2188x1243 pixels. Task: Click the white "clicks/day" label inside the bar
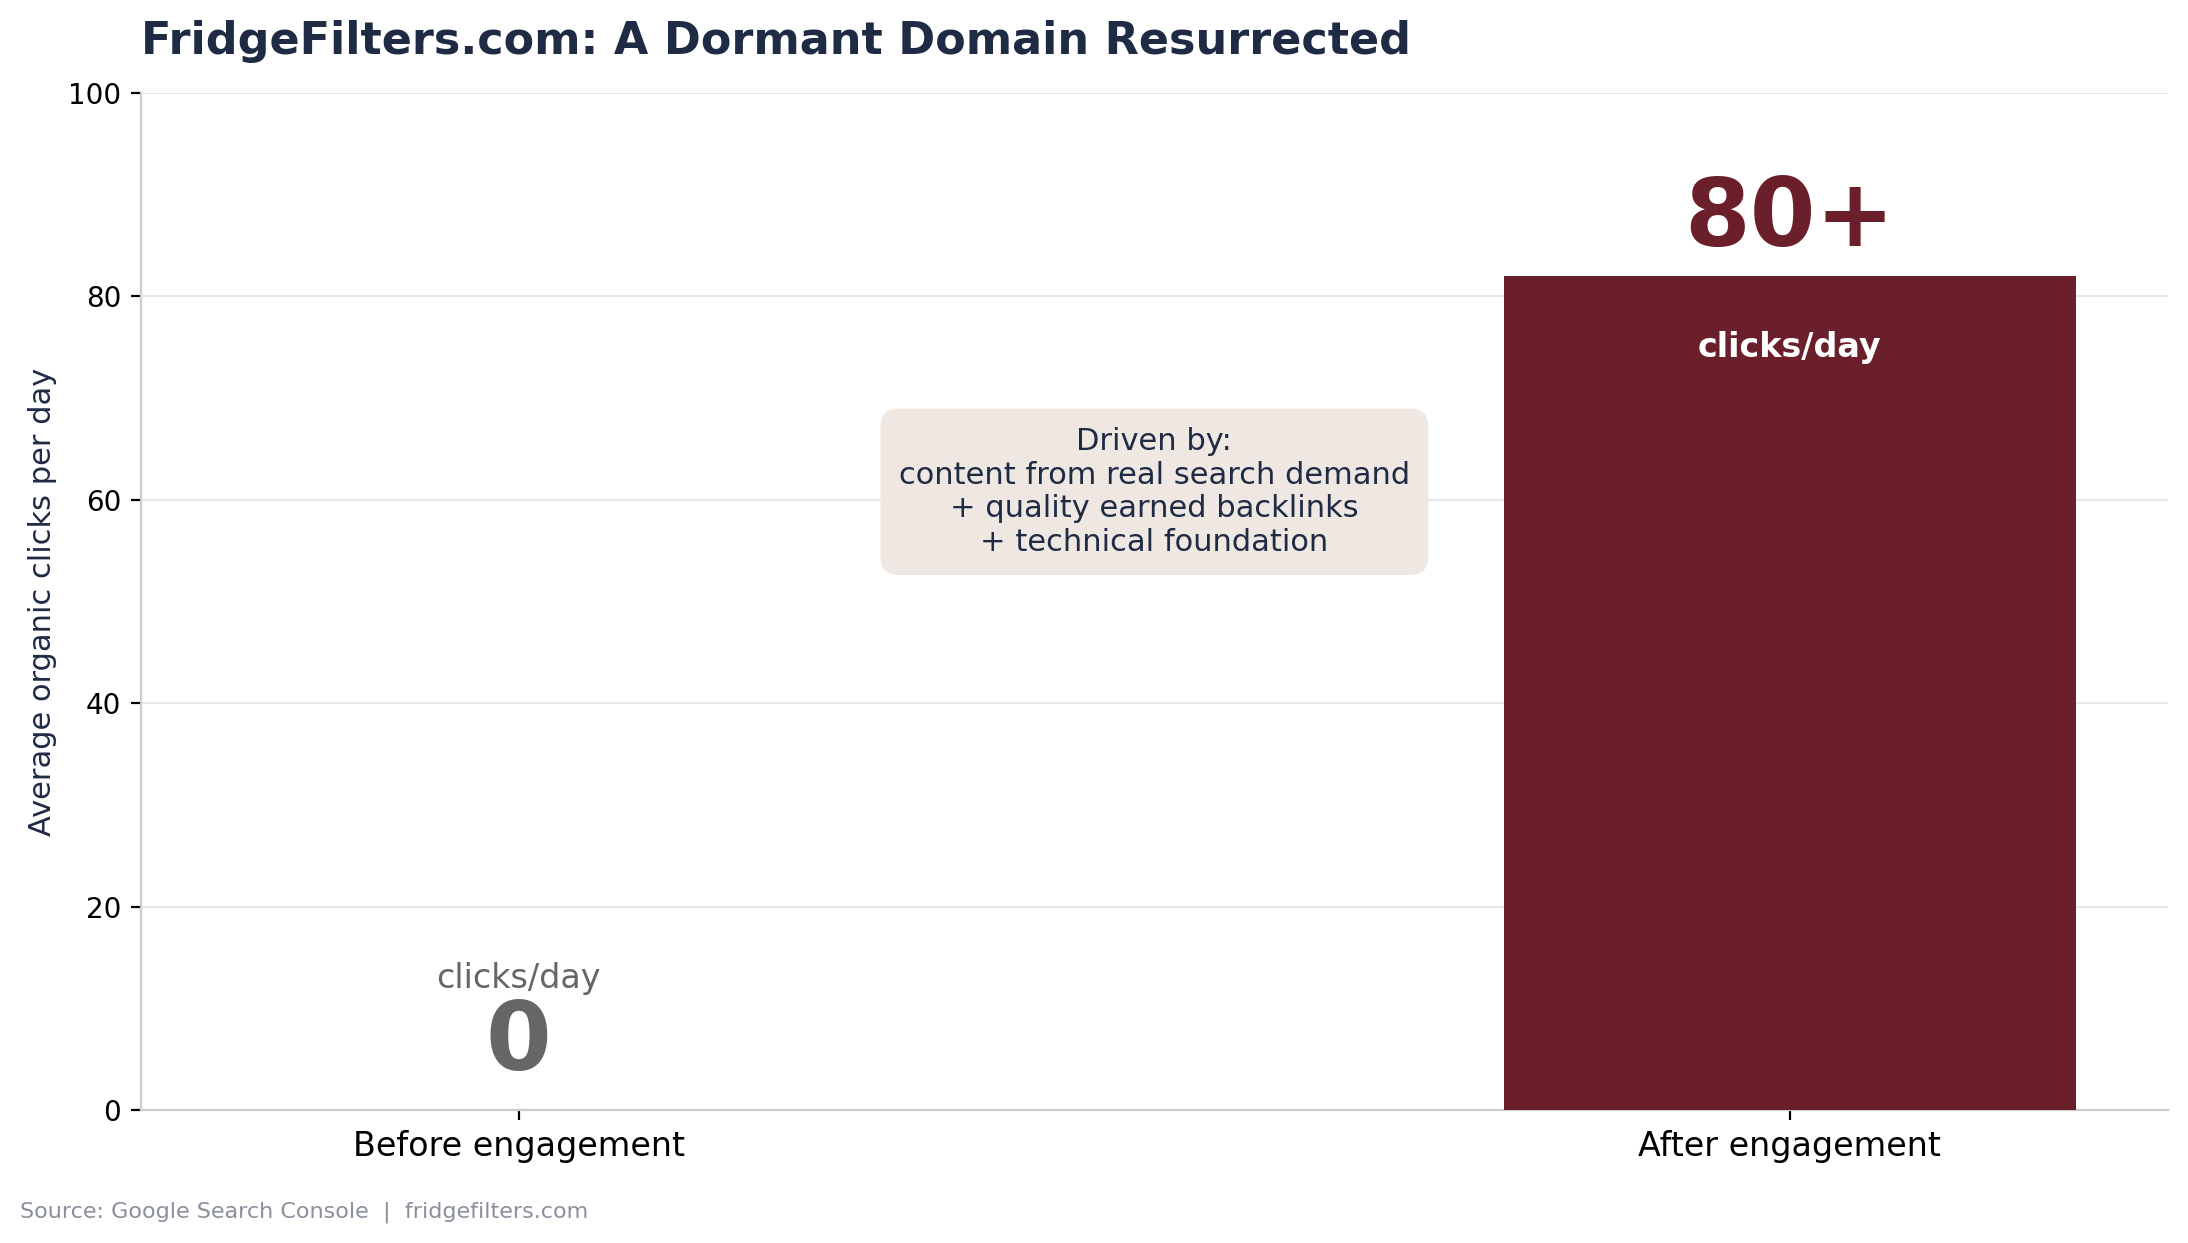(1789, 346)
